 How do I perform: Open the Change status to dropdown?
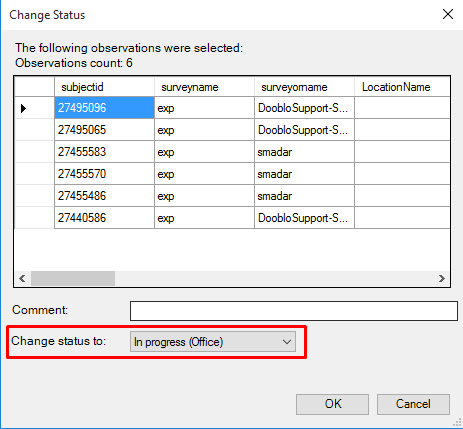click(213, 342)
